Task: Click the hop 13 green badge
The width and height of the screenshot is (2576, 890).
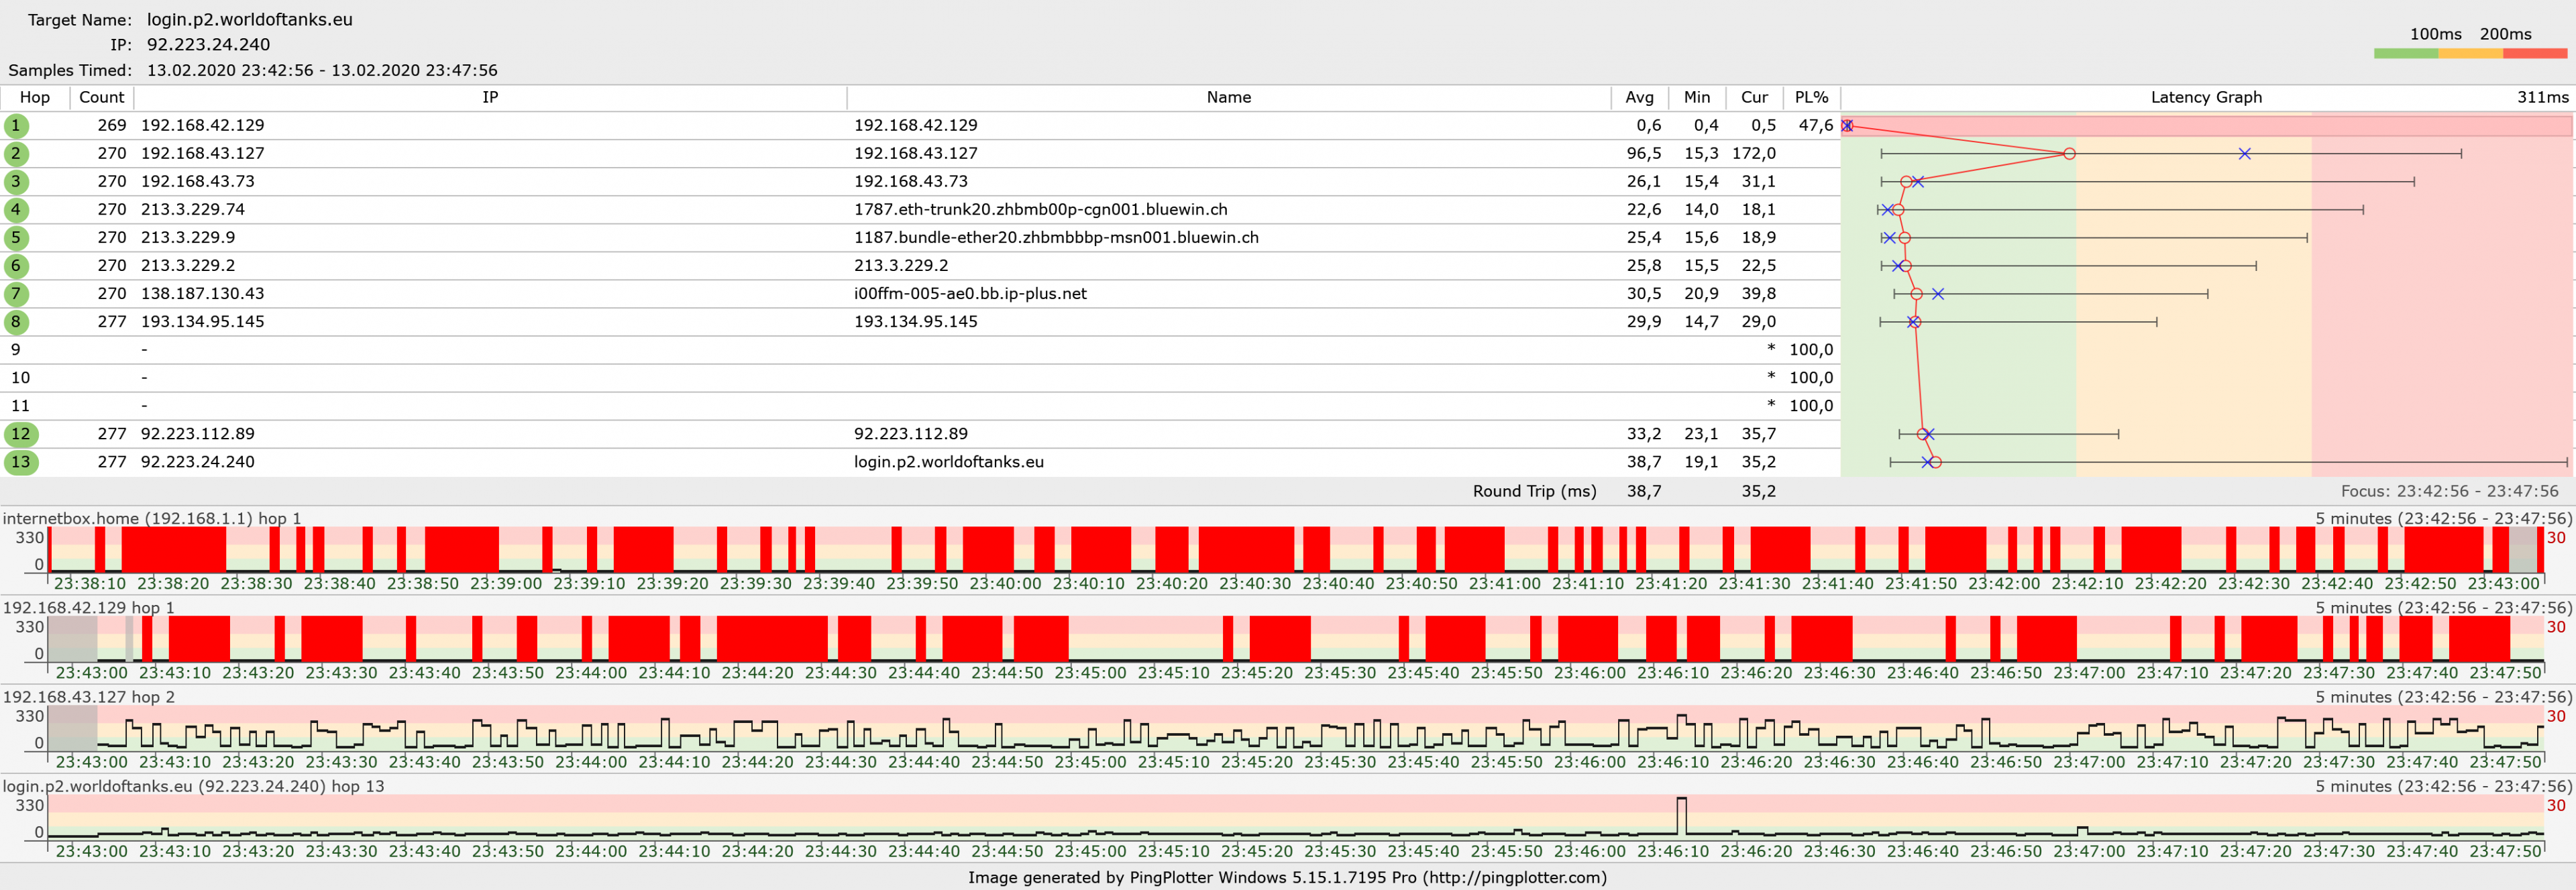Action: click(x=21, y=462)
